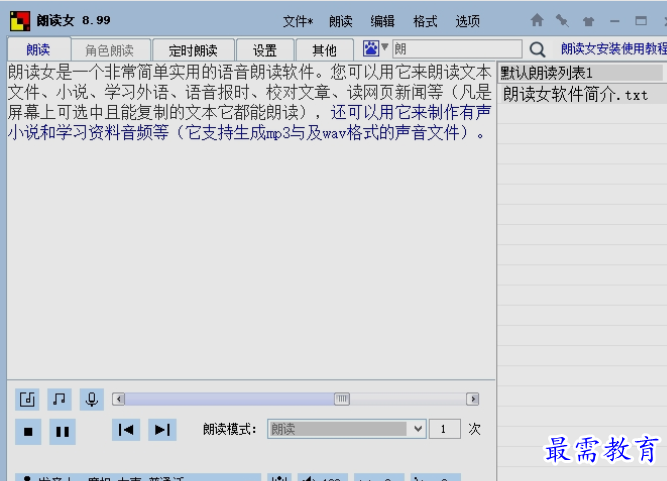The height and width of the screenshot is (481, 667).
Task: Click the pin icon in title bar
Action: coord(562,20)
